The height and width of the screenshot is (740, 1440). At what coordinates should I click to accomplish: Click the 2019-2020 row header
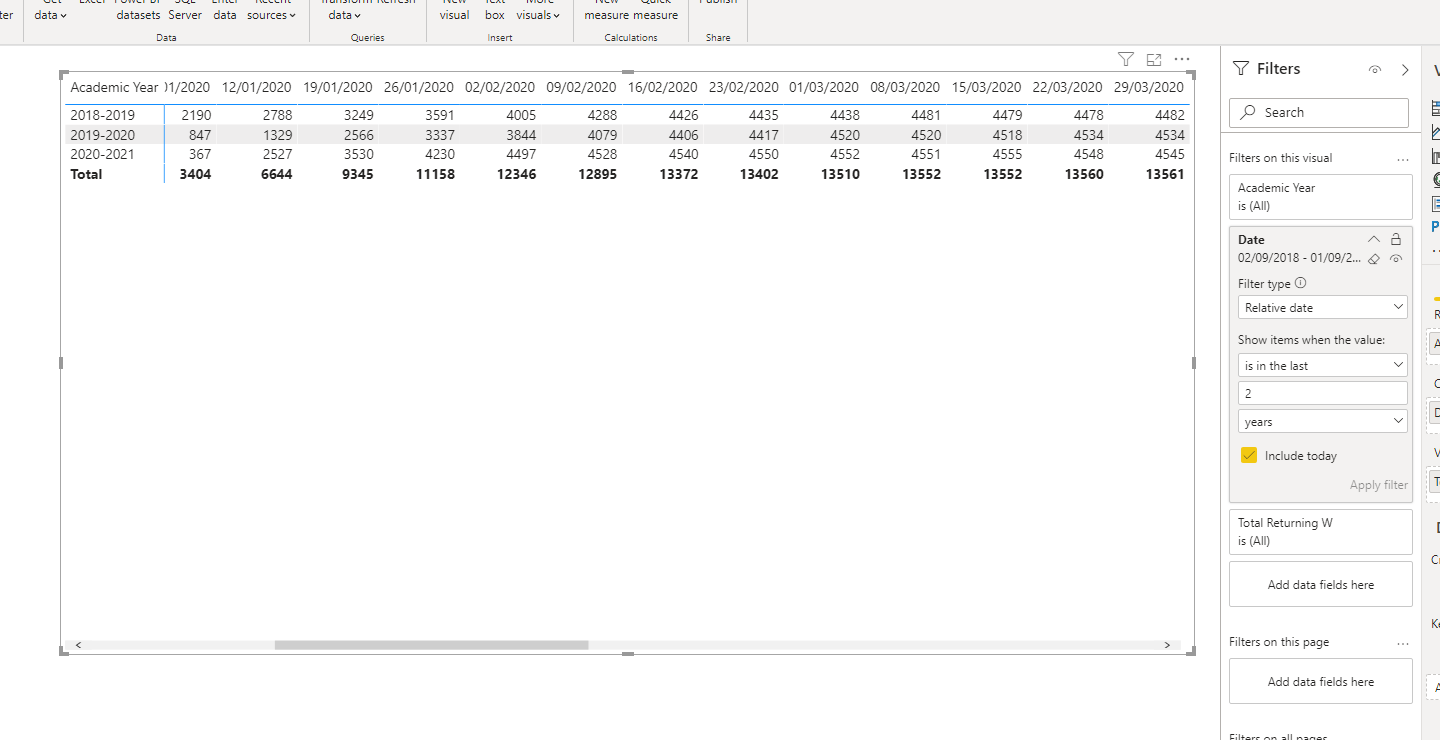point(103,135)
